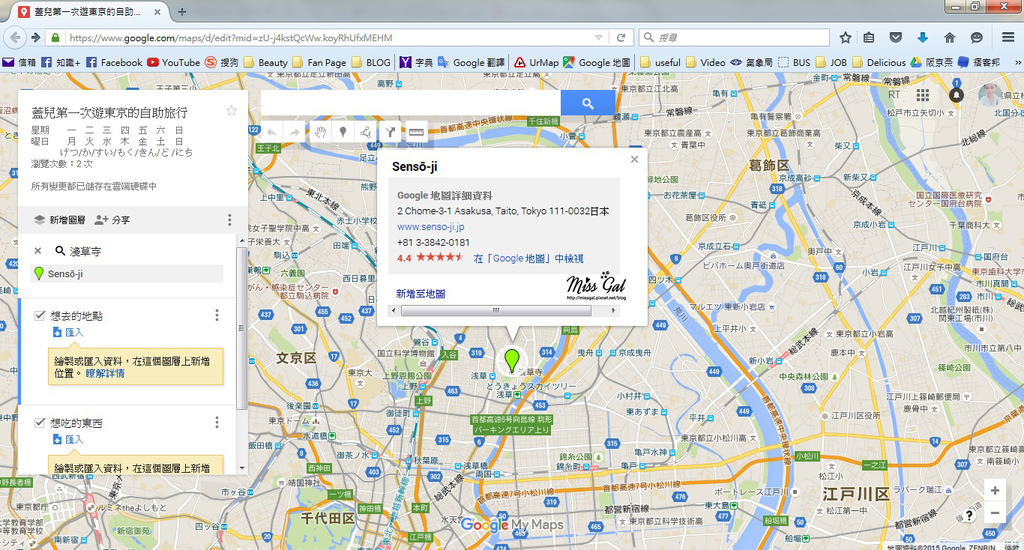Click 分享 share button
This screenshot has width=1024, height=550.
[112, 219]
